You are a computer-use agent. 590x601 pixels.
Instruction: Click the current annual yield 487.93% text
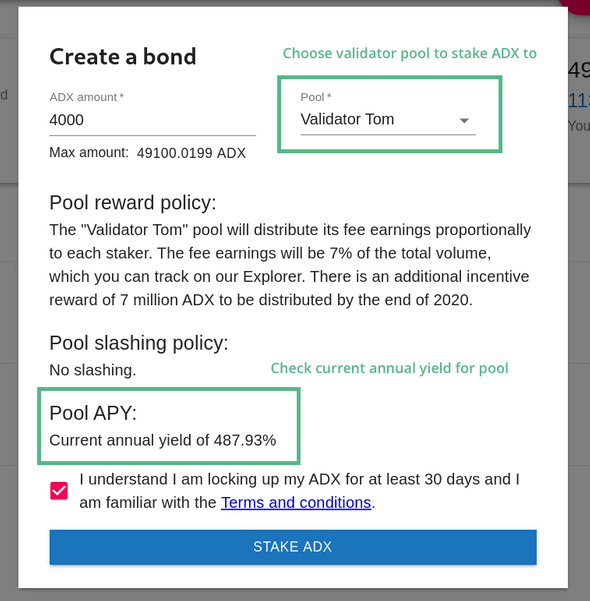(163, 440)
